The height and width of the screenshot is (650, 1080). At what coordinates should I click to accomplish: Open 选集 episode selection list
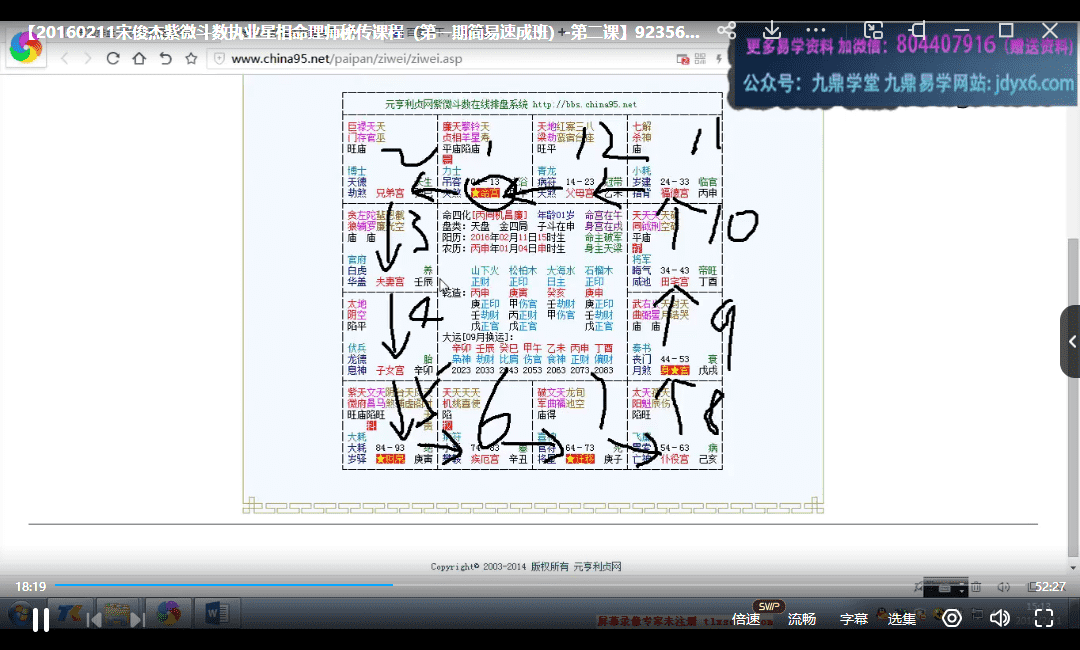coord(902,619)
